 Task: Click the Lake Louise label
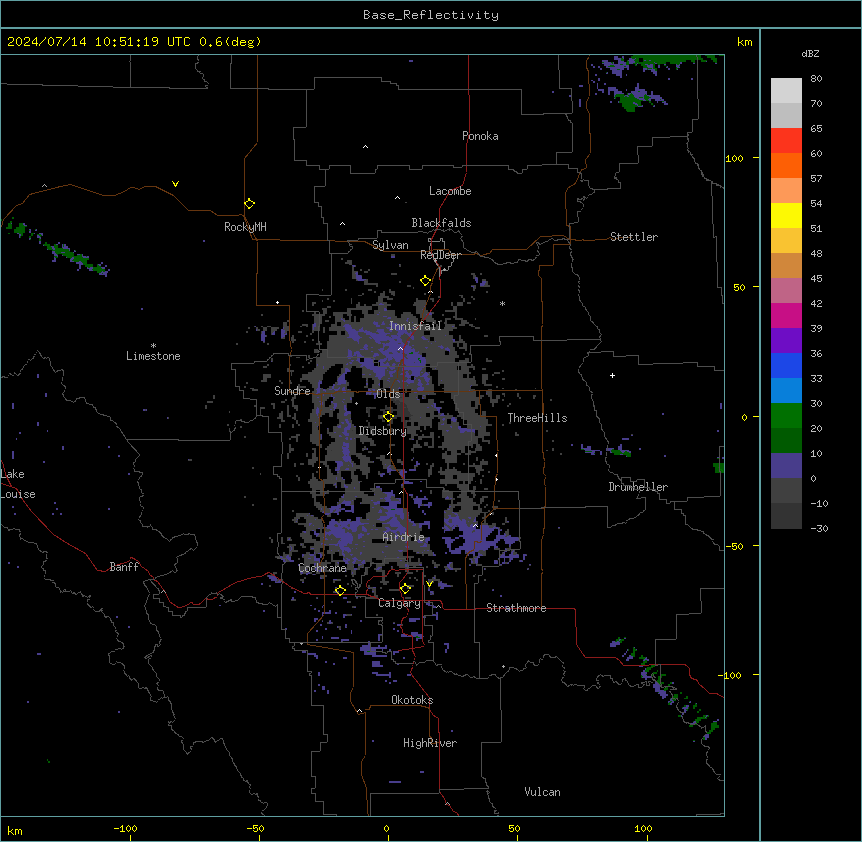pos(18,484)
